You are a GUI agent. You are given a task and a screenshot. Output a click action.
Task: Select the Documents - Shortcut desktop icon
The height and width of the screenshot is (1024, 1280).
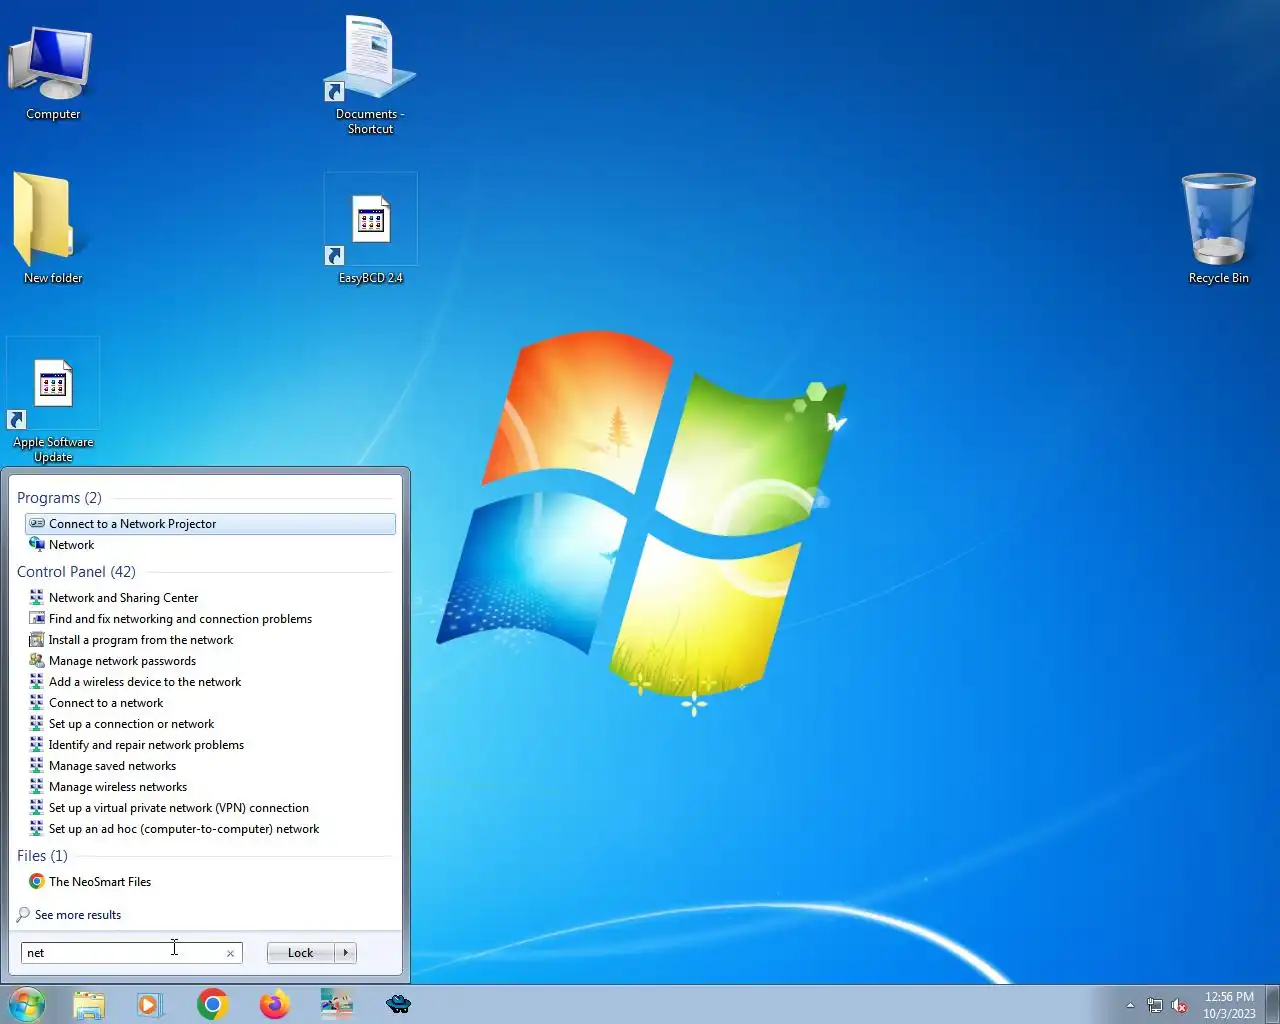point(370,76)
